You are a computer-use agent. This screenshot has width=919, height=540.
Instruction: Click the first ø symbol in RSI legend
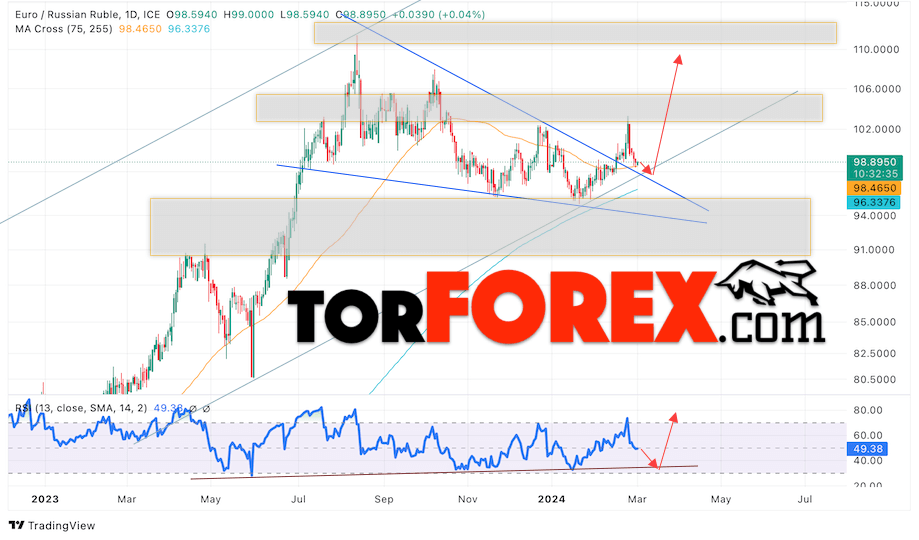(193, 409)
